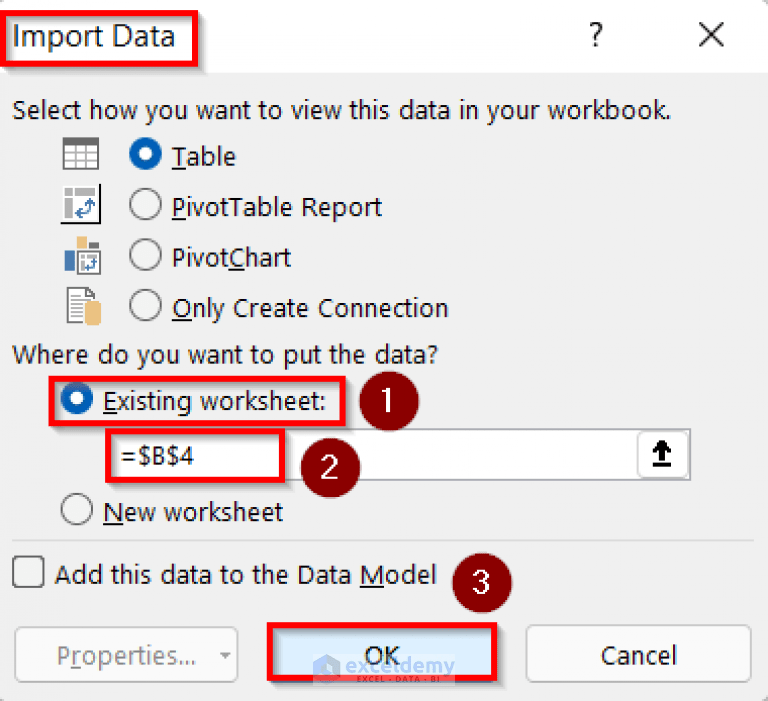Click the Cancel button

pyautogui.click(x=639, y=654)
